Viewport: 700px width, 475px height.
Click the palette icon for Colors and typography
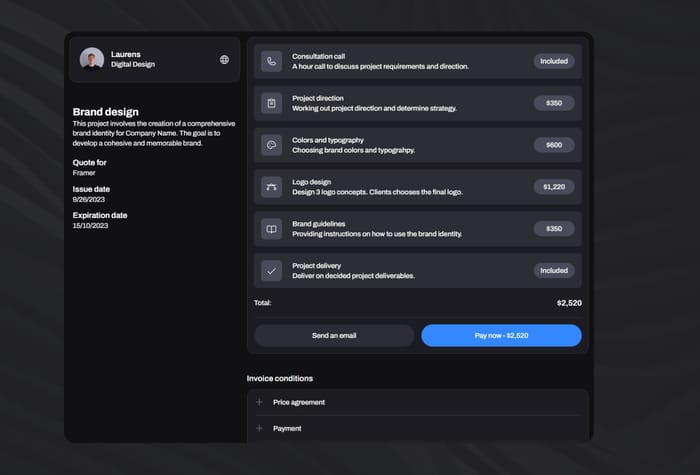coord(271,145)
